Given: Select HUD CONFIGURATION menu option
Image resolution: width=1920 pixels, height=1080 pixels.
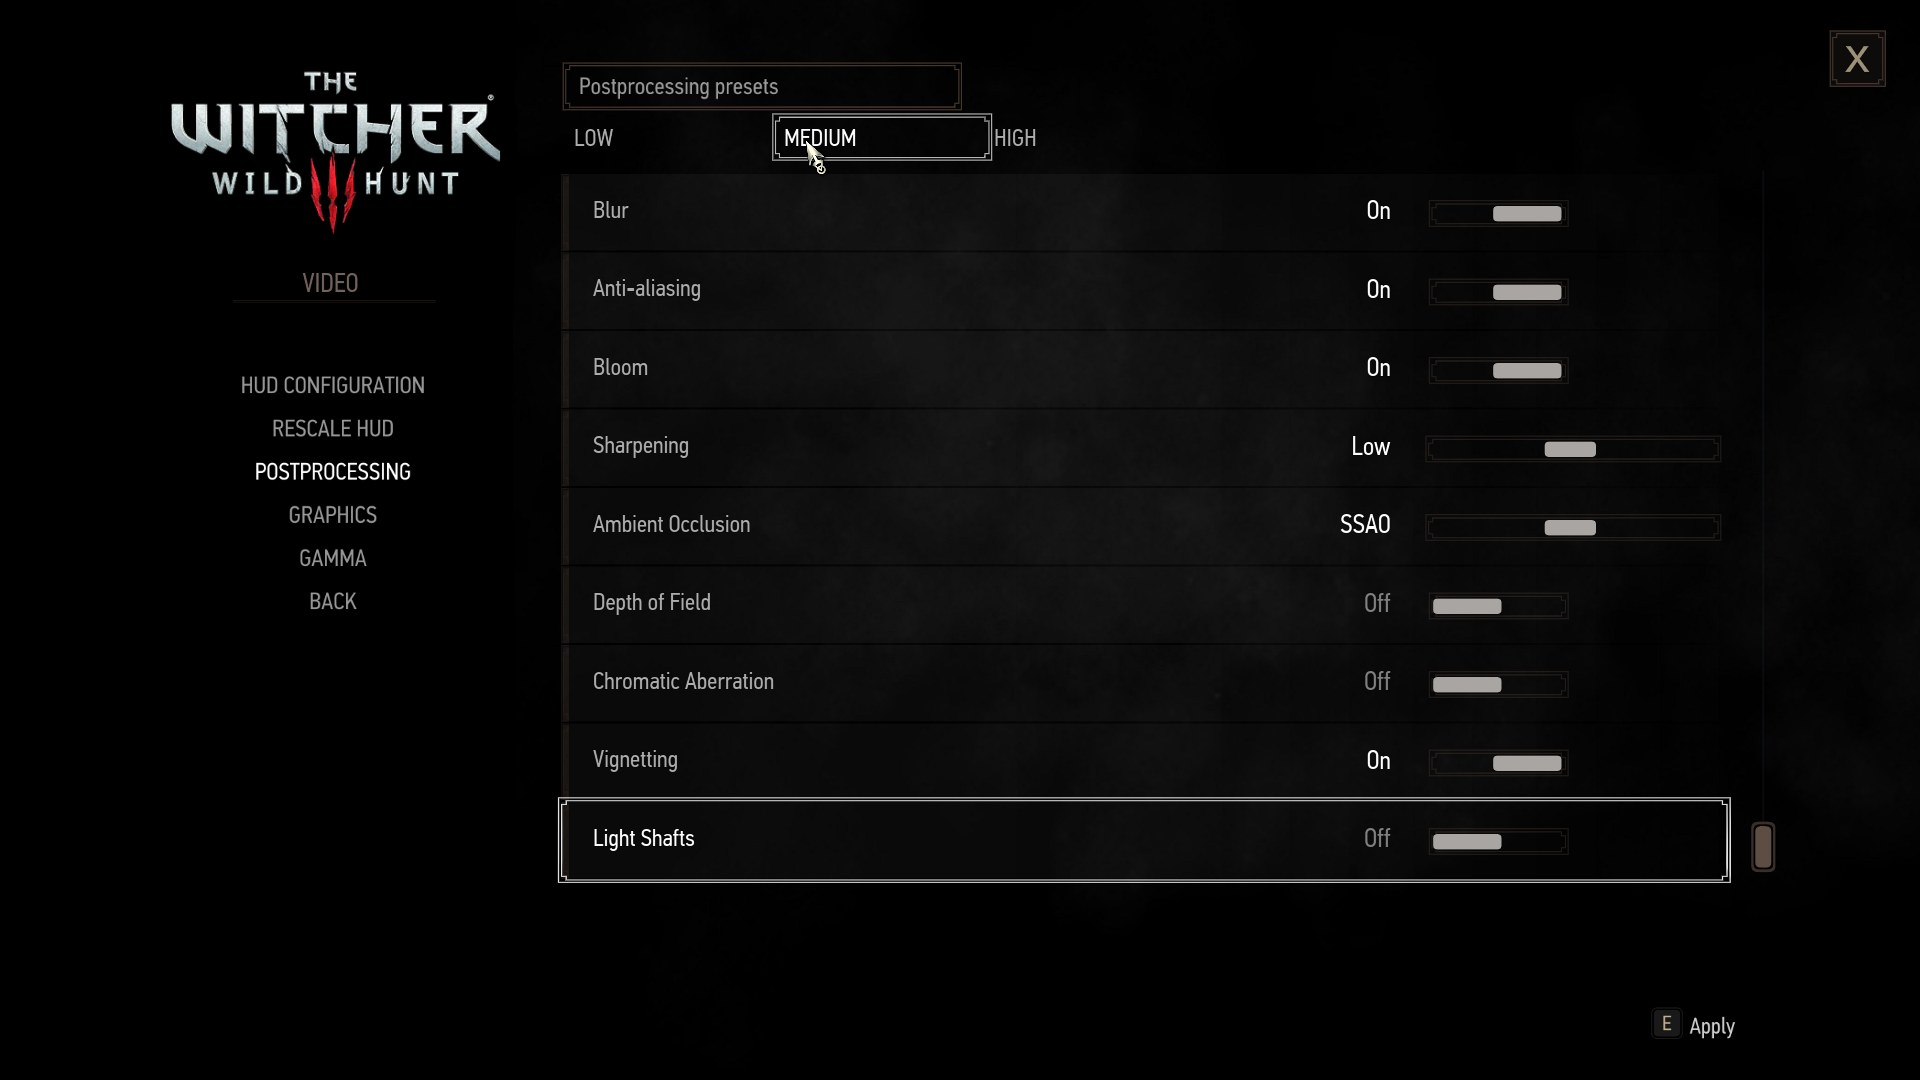Looking at the screenshot, I should pos(332,384).
